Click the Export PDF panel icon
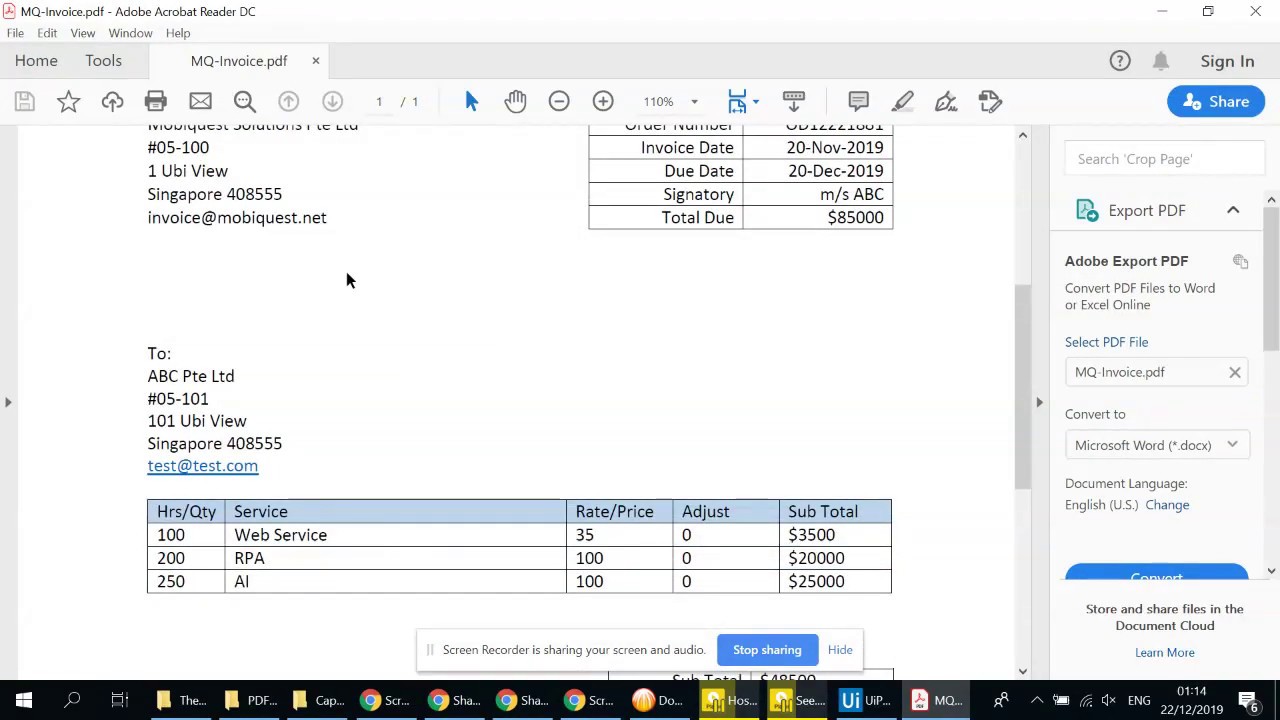The image size is (1280, 720). click(1087, 210)
